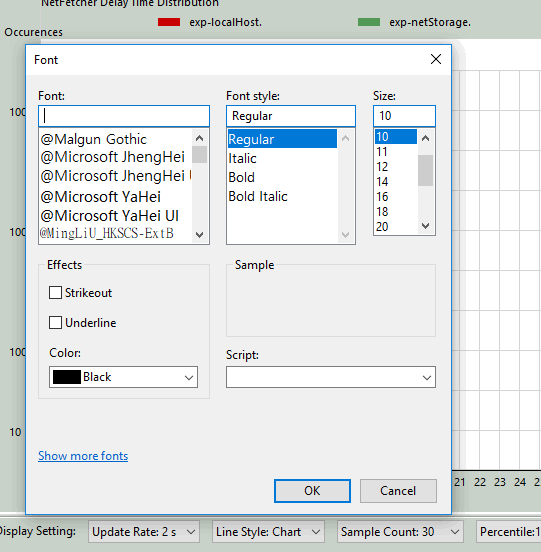This screenshot has width=541, height=552.
Task: Close the Font dialog window
Action: (436, 59)
